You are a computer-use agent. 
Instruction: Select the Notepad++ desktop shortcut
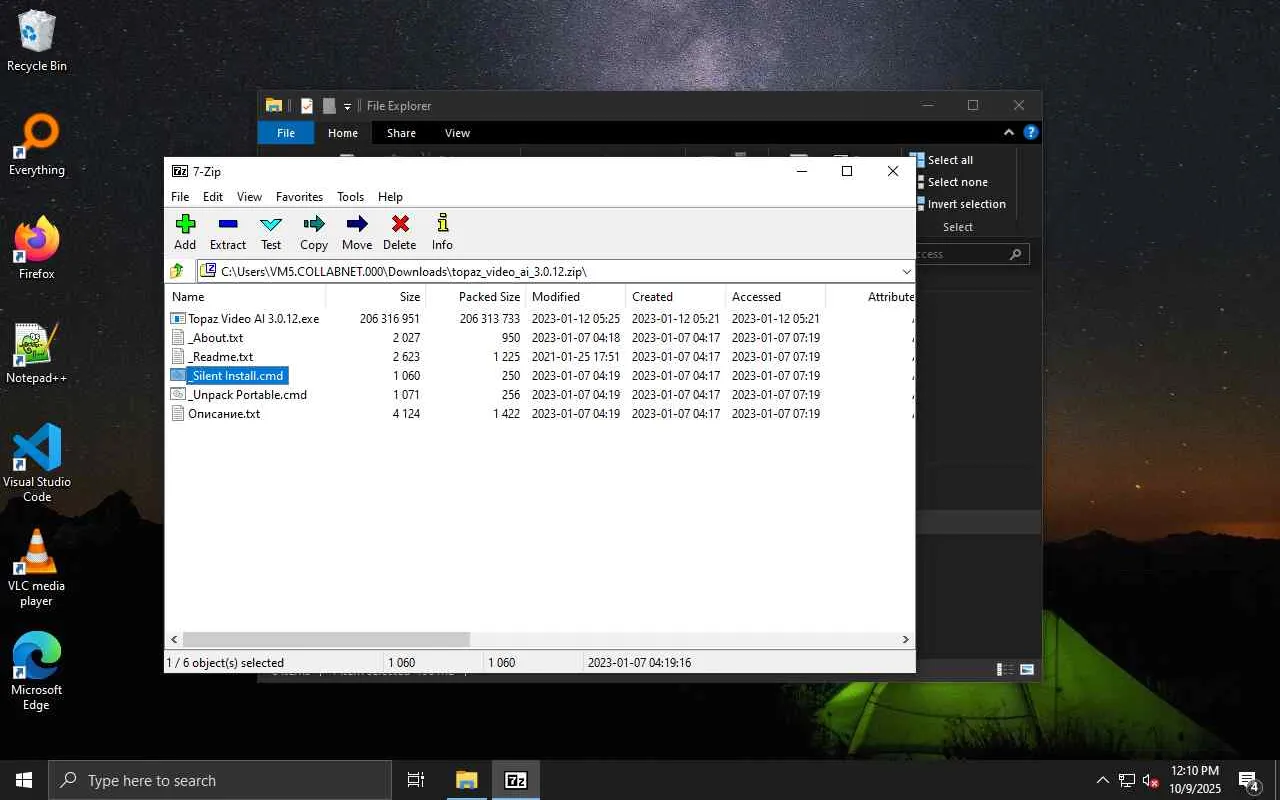(x=37, y=353)
